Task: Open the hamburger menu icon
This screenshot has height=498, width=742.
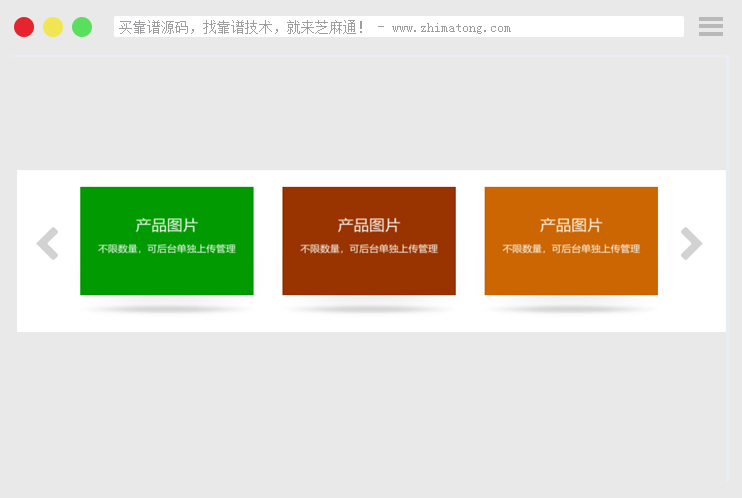Action: click(710, 27)
